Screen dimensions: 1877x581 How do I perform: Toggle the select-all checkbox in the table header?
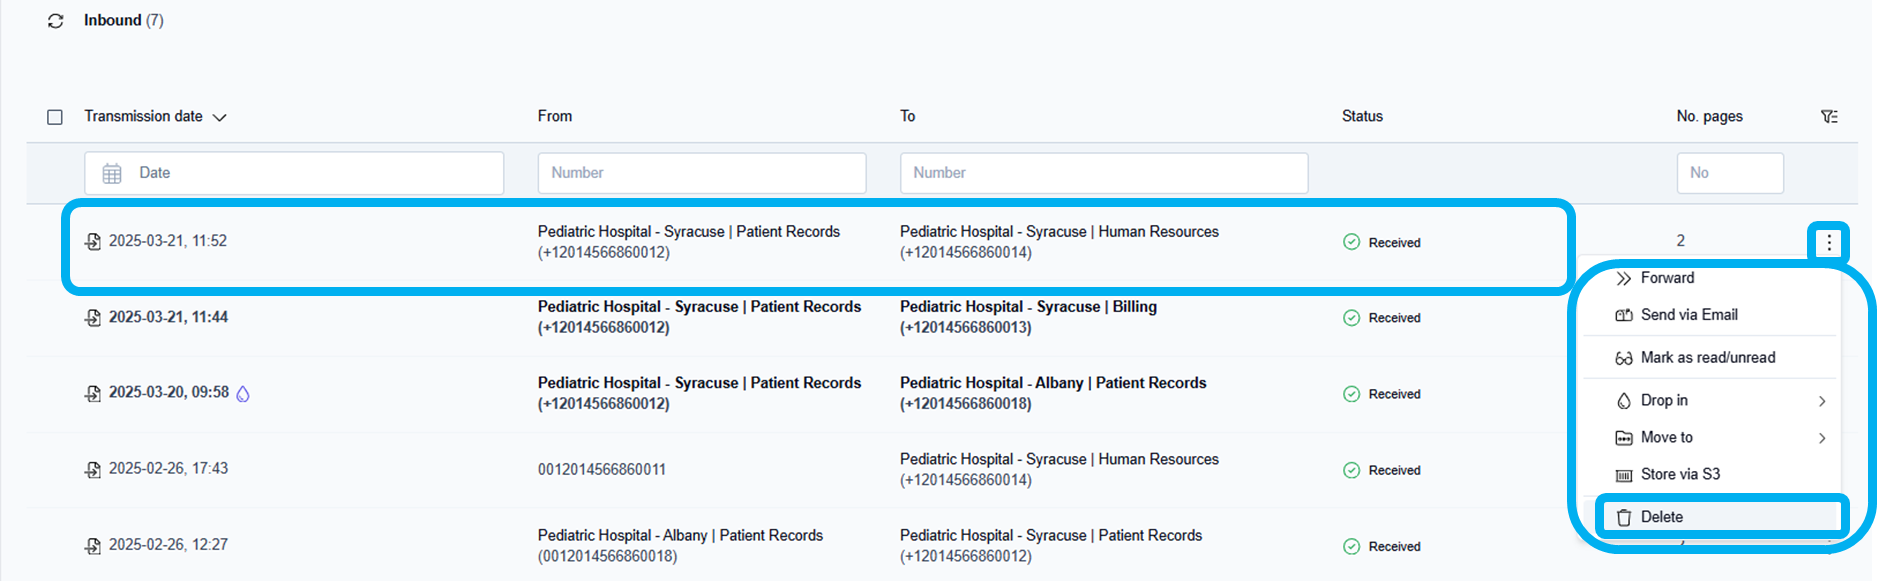pos(55,117)
